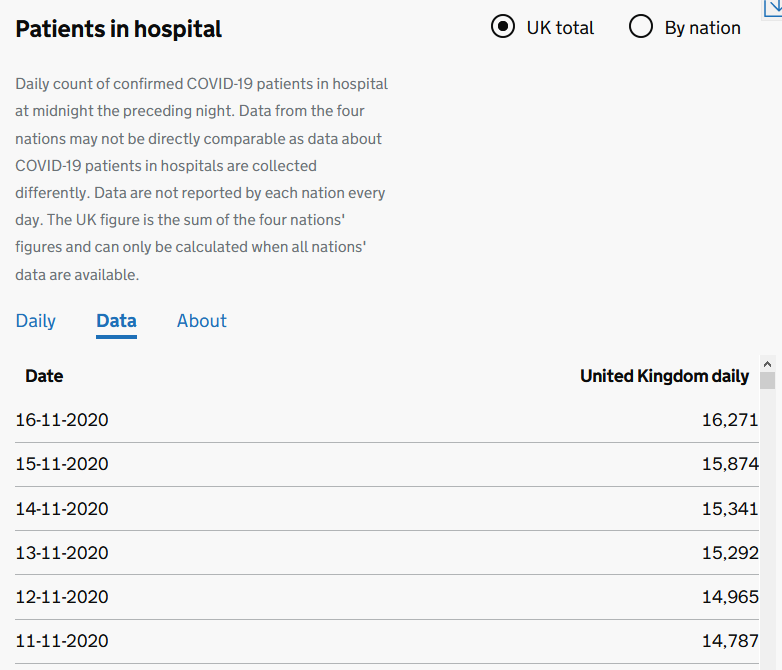Click the United Kingdom daily column header
This screenshot has height=670, width=782.
pyautogui.click(x=664, y=376)
